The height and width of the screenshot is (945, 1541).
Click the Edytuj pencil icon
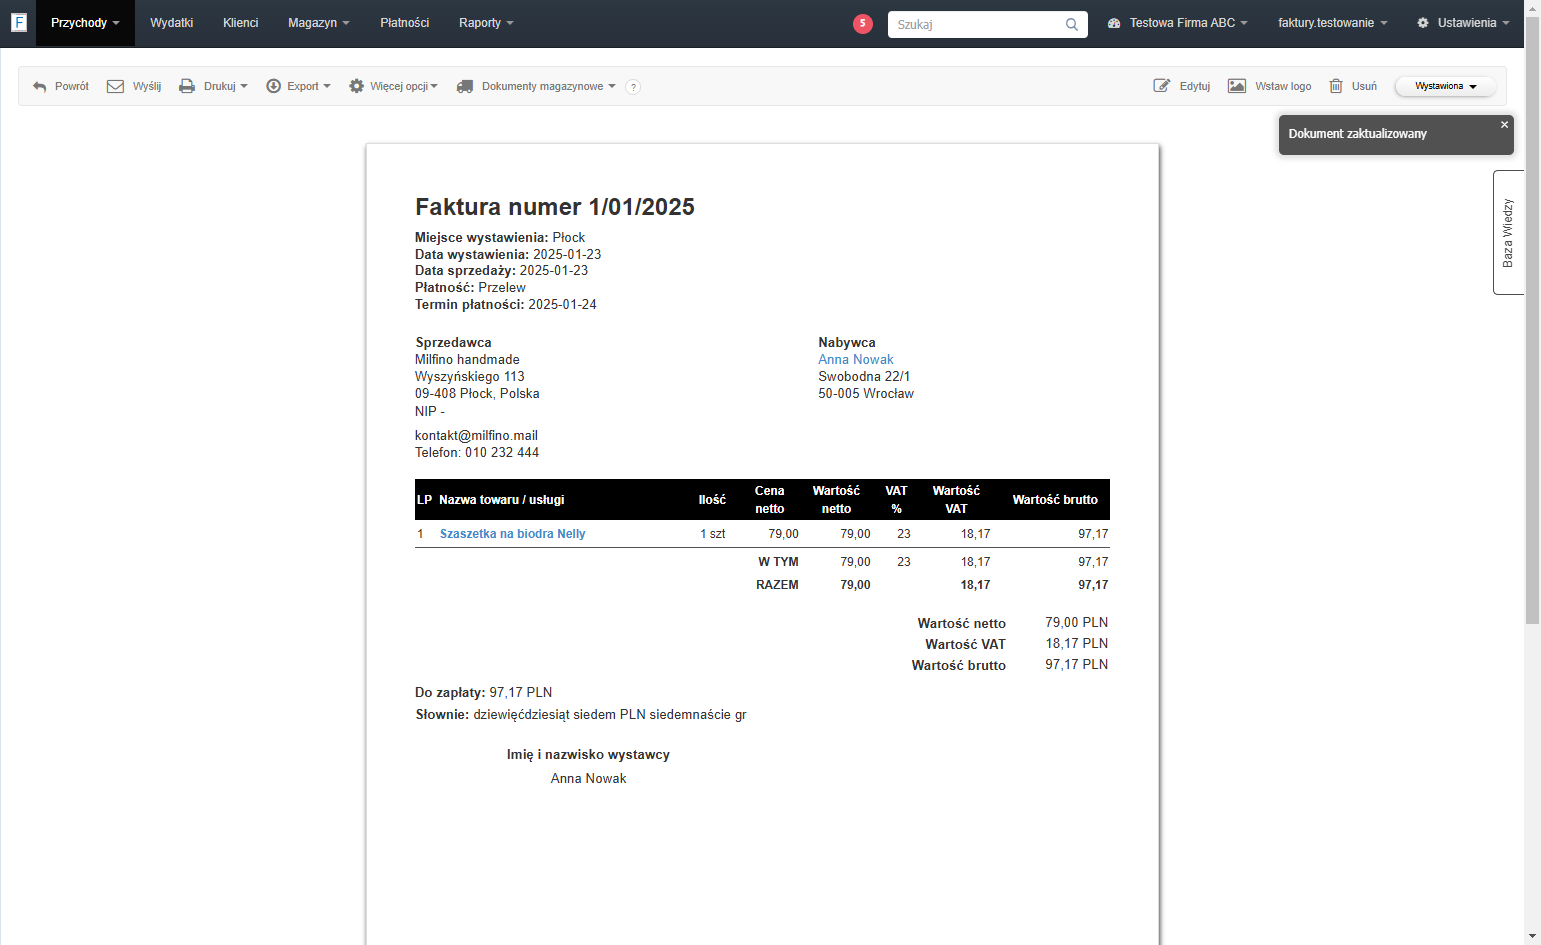1162,86
